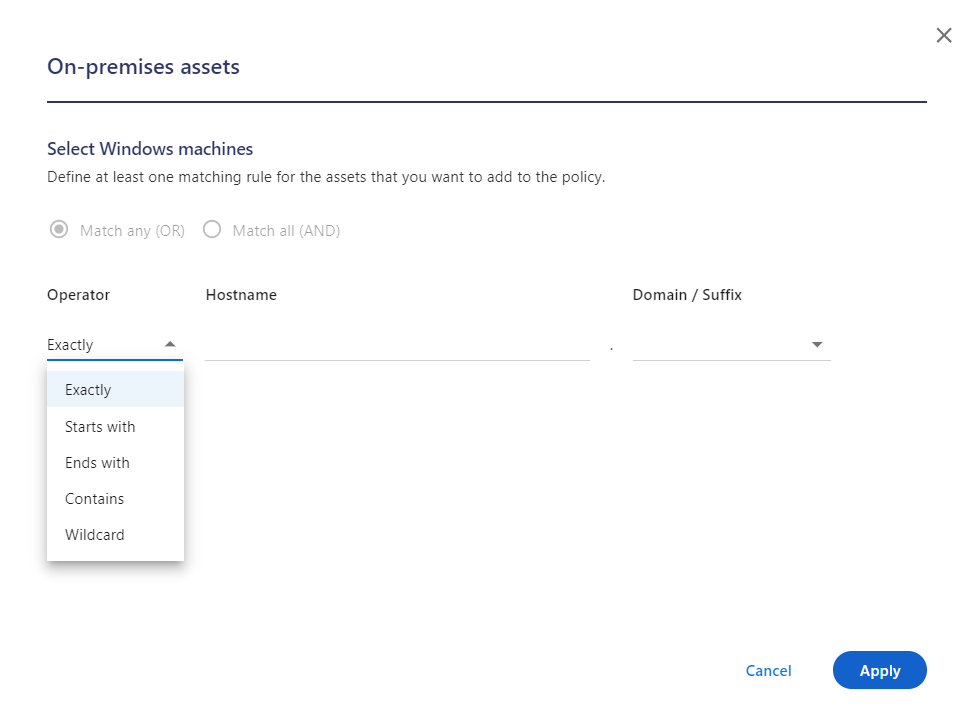
Task: Select the Match all (AND) option
Action: pos(212,229)
